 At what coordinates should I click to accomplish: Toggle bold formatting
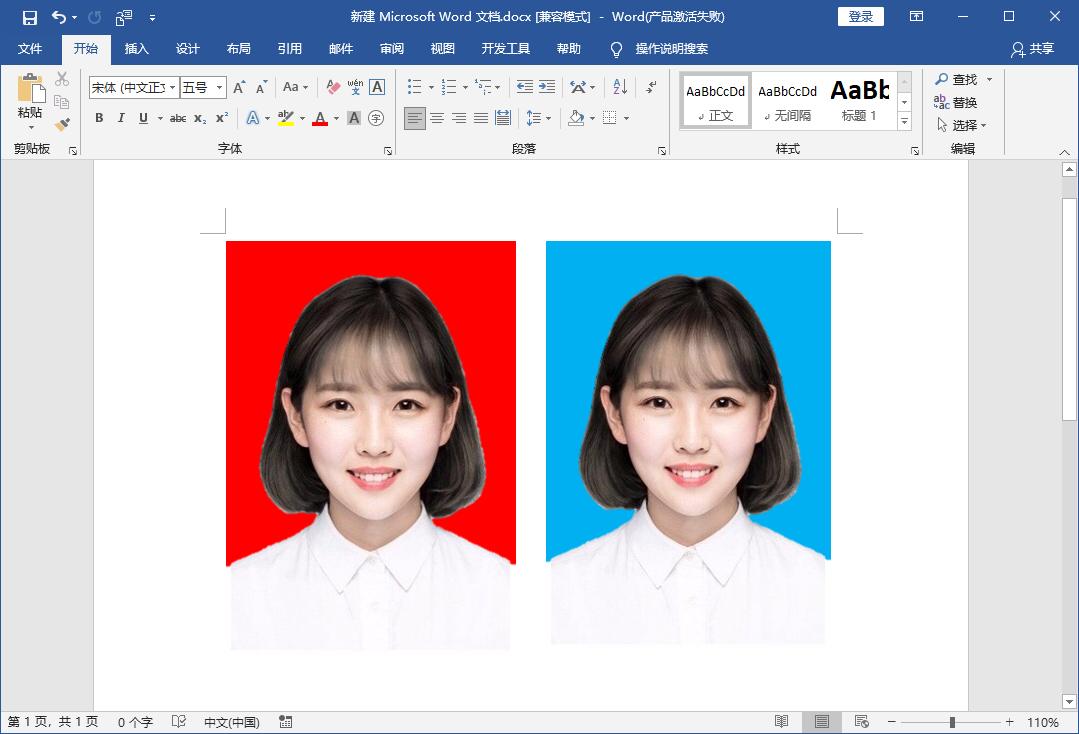click(x=99, y=118)
